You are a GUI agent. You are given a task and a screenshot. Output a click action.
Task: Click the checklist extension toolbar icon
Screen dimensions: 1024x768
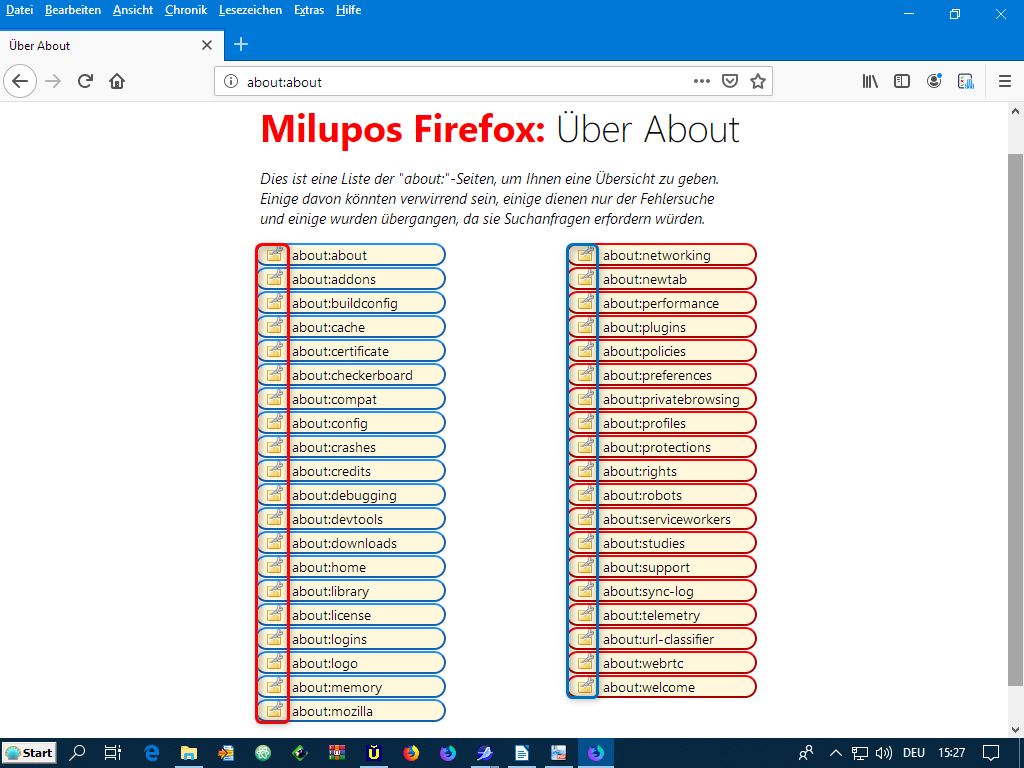click(x=966, y=82)
